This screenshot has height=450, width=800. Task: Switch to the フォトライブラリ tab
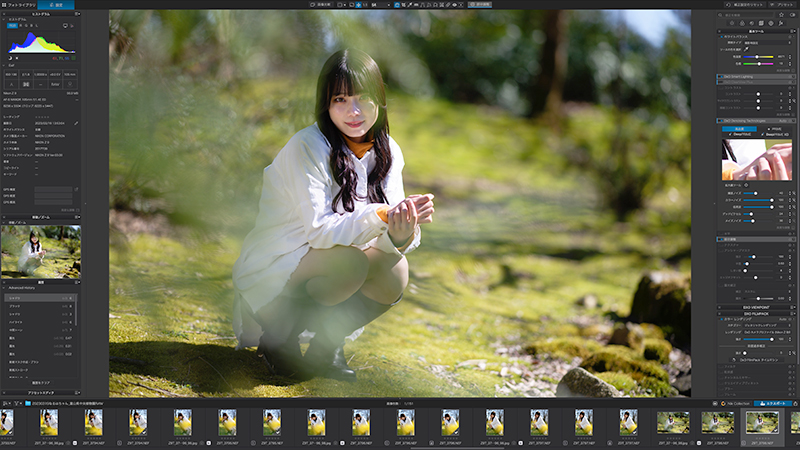[x=19, y=5]
